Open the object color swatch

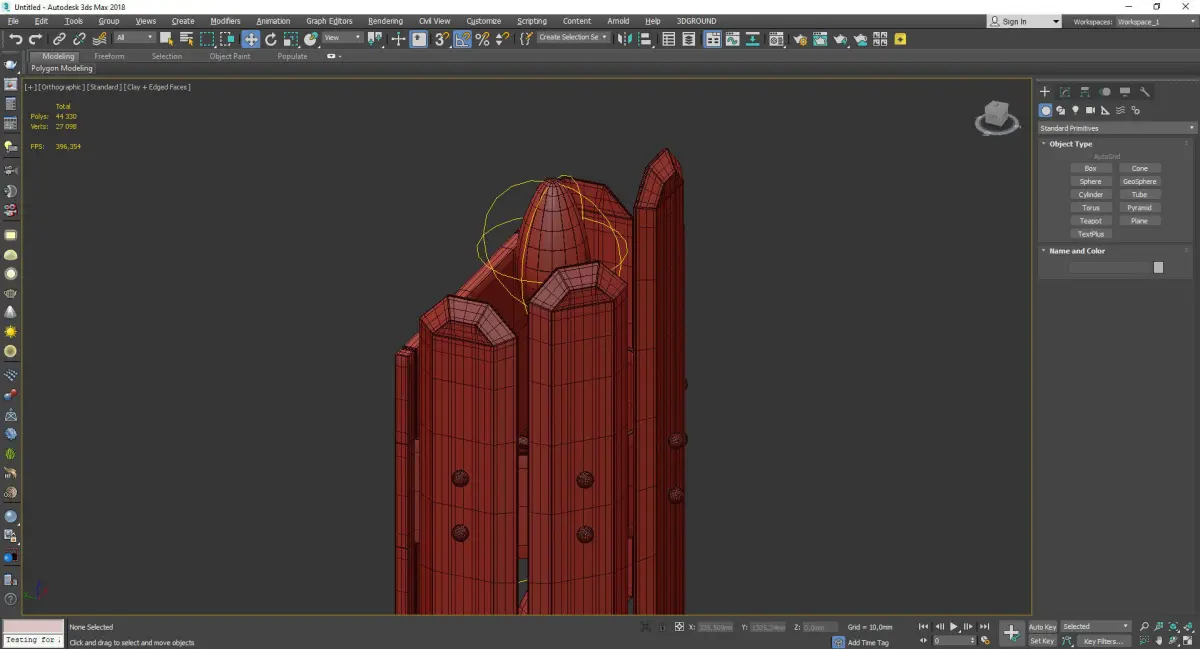1158,267
